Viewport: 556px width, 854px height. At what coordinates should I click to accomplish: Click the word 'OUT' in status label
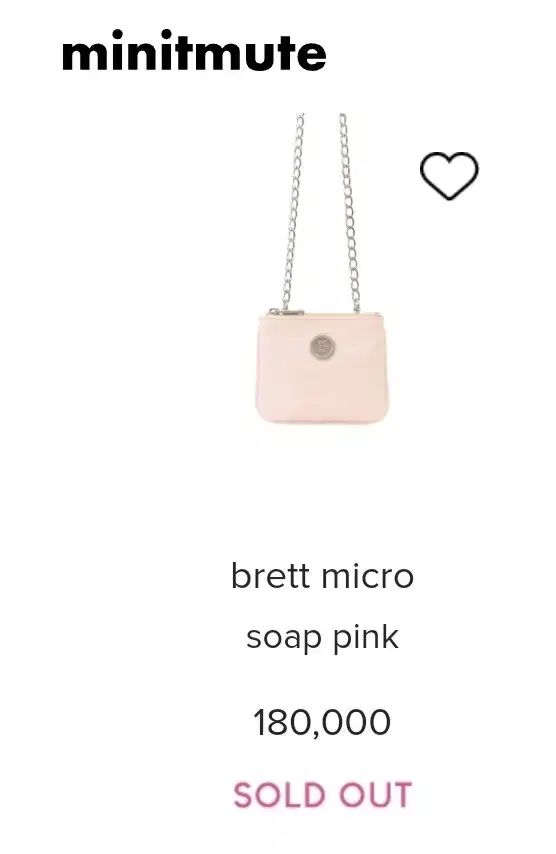pos(376,795)
